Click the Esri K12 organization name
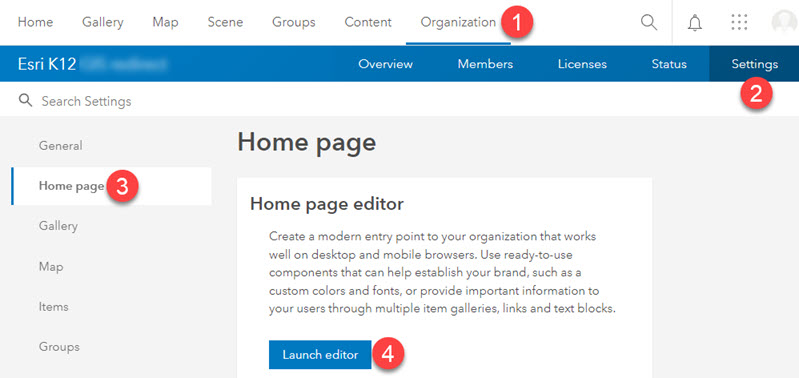The width and height of the screenshot is (799, 378). tap(47, 64)
